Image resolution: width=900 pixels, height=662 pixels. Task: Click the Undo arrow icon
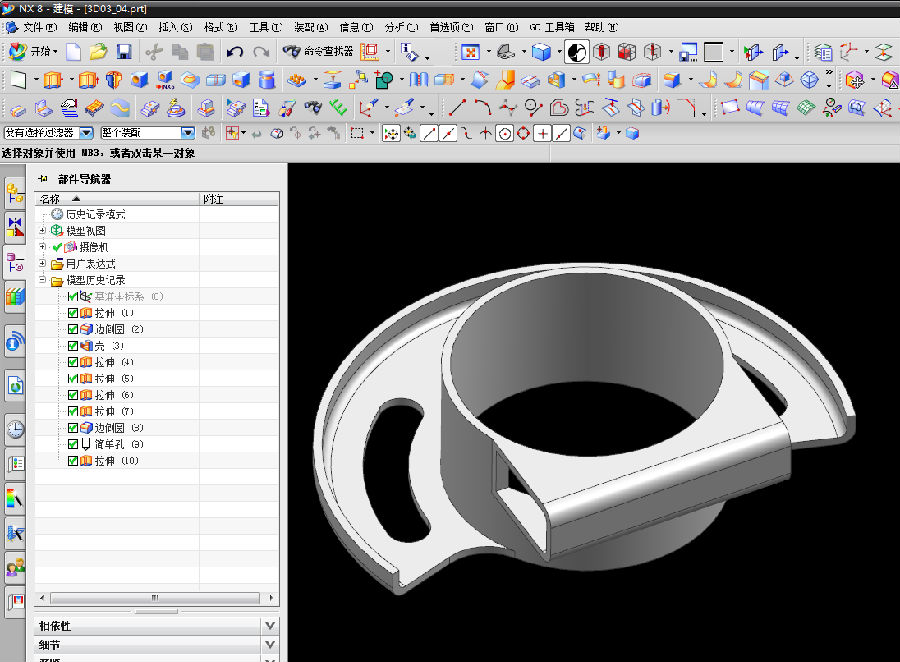235,51
